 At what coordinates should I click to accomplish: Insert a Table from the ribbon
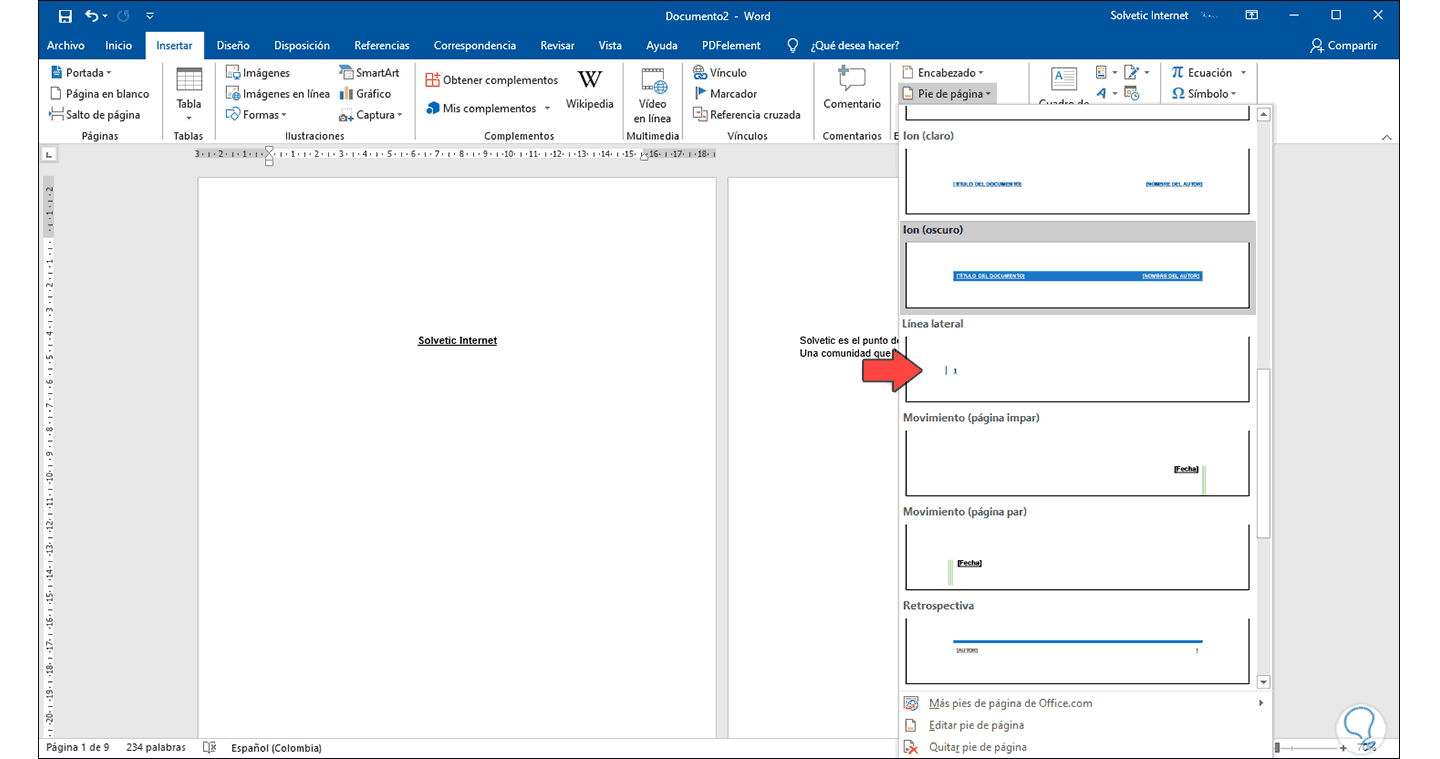(188, 92)
